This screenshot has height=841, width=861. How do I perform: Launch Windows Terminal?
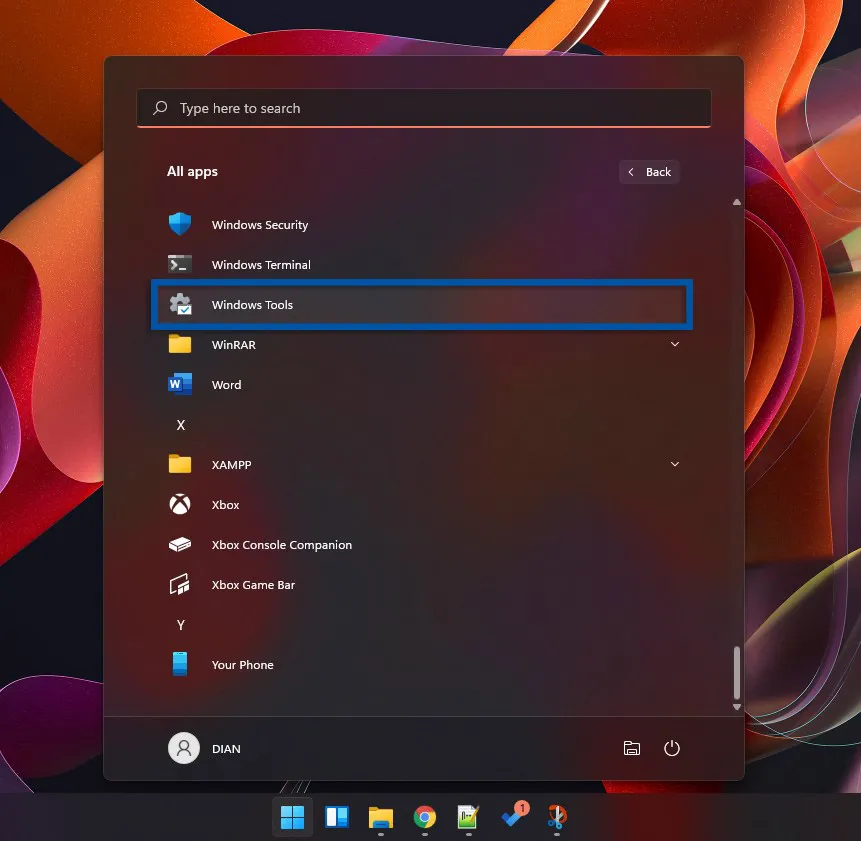click(x=261, y=264)
